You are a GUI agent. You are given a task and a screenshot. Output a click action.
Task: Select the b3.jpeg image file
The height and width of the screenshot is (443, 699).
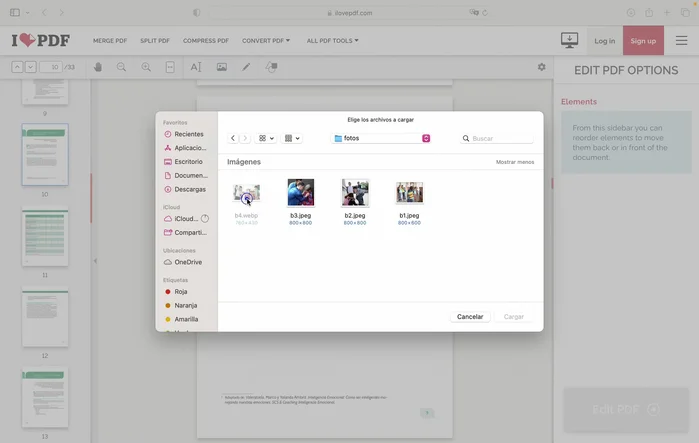pos(300,201)
